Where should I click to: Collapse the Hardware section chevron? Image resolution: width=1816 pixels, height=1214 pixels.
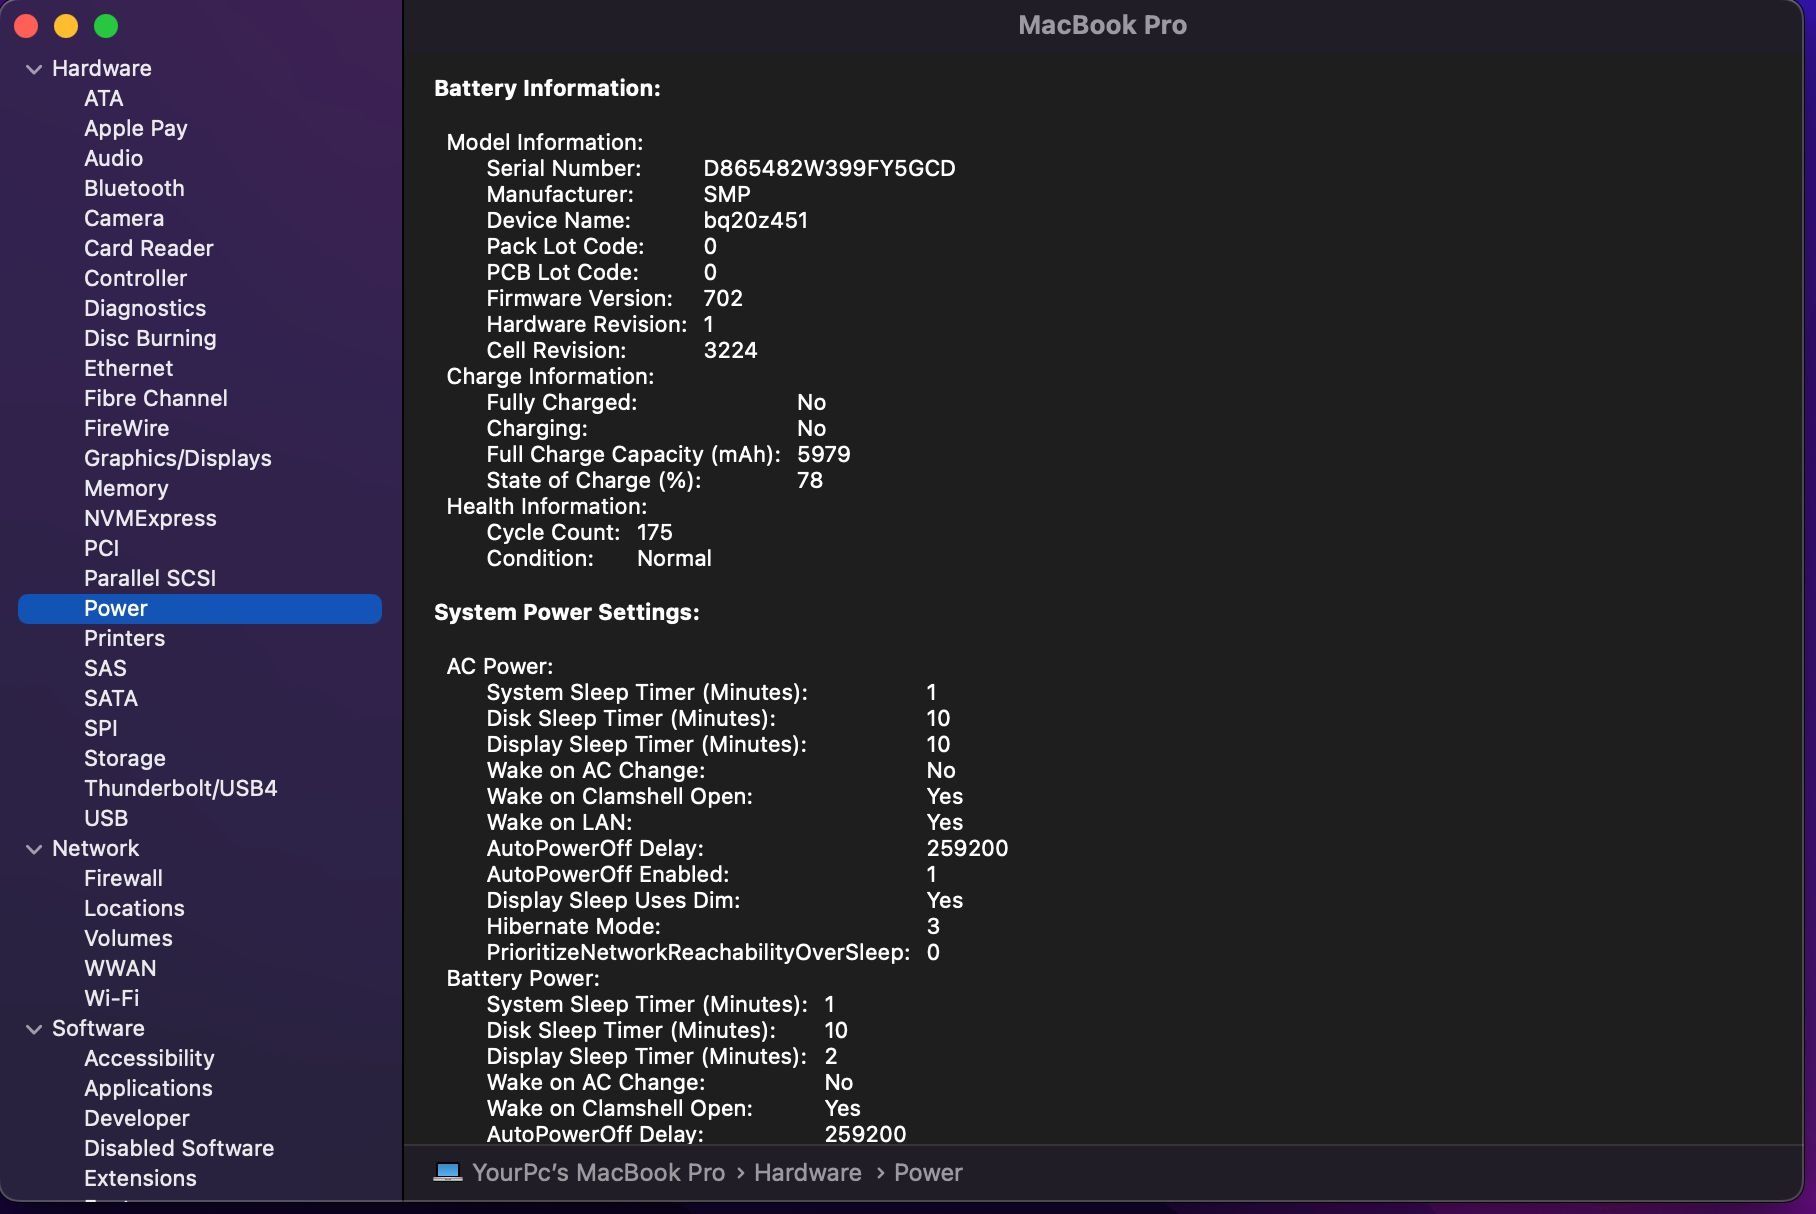point(34,69)
